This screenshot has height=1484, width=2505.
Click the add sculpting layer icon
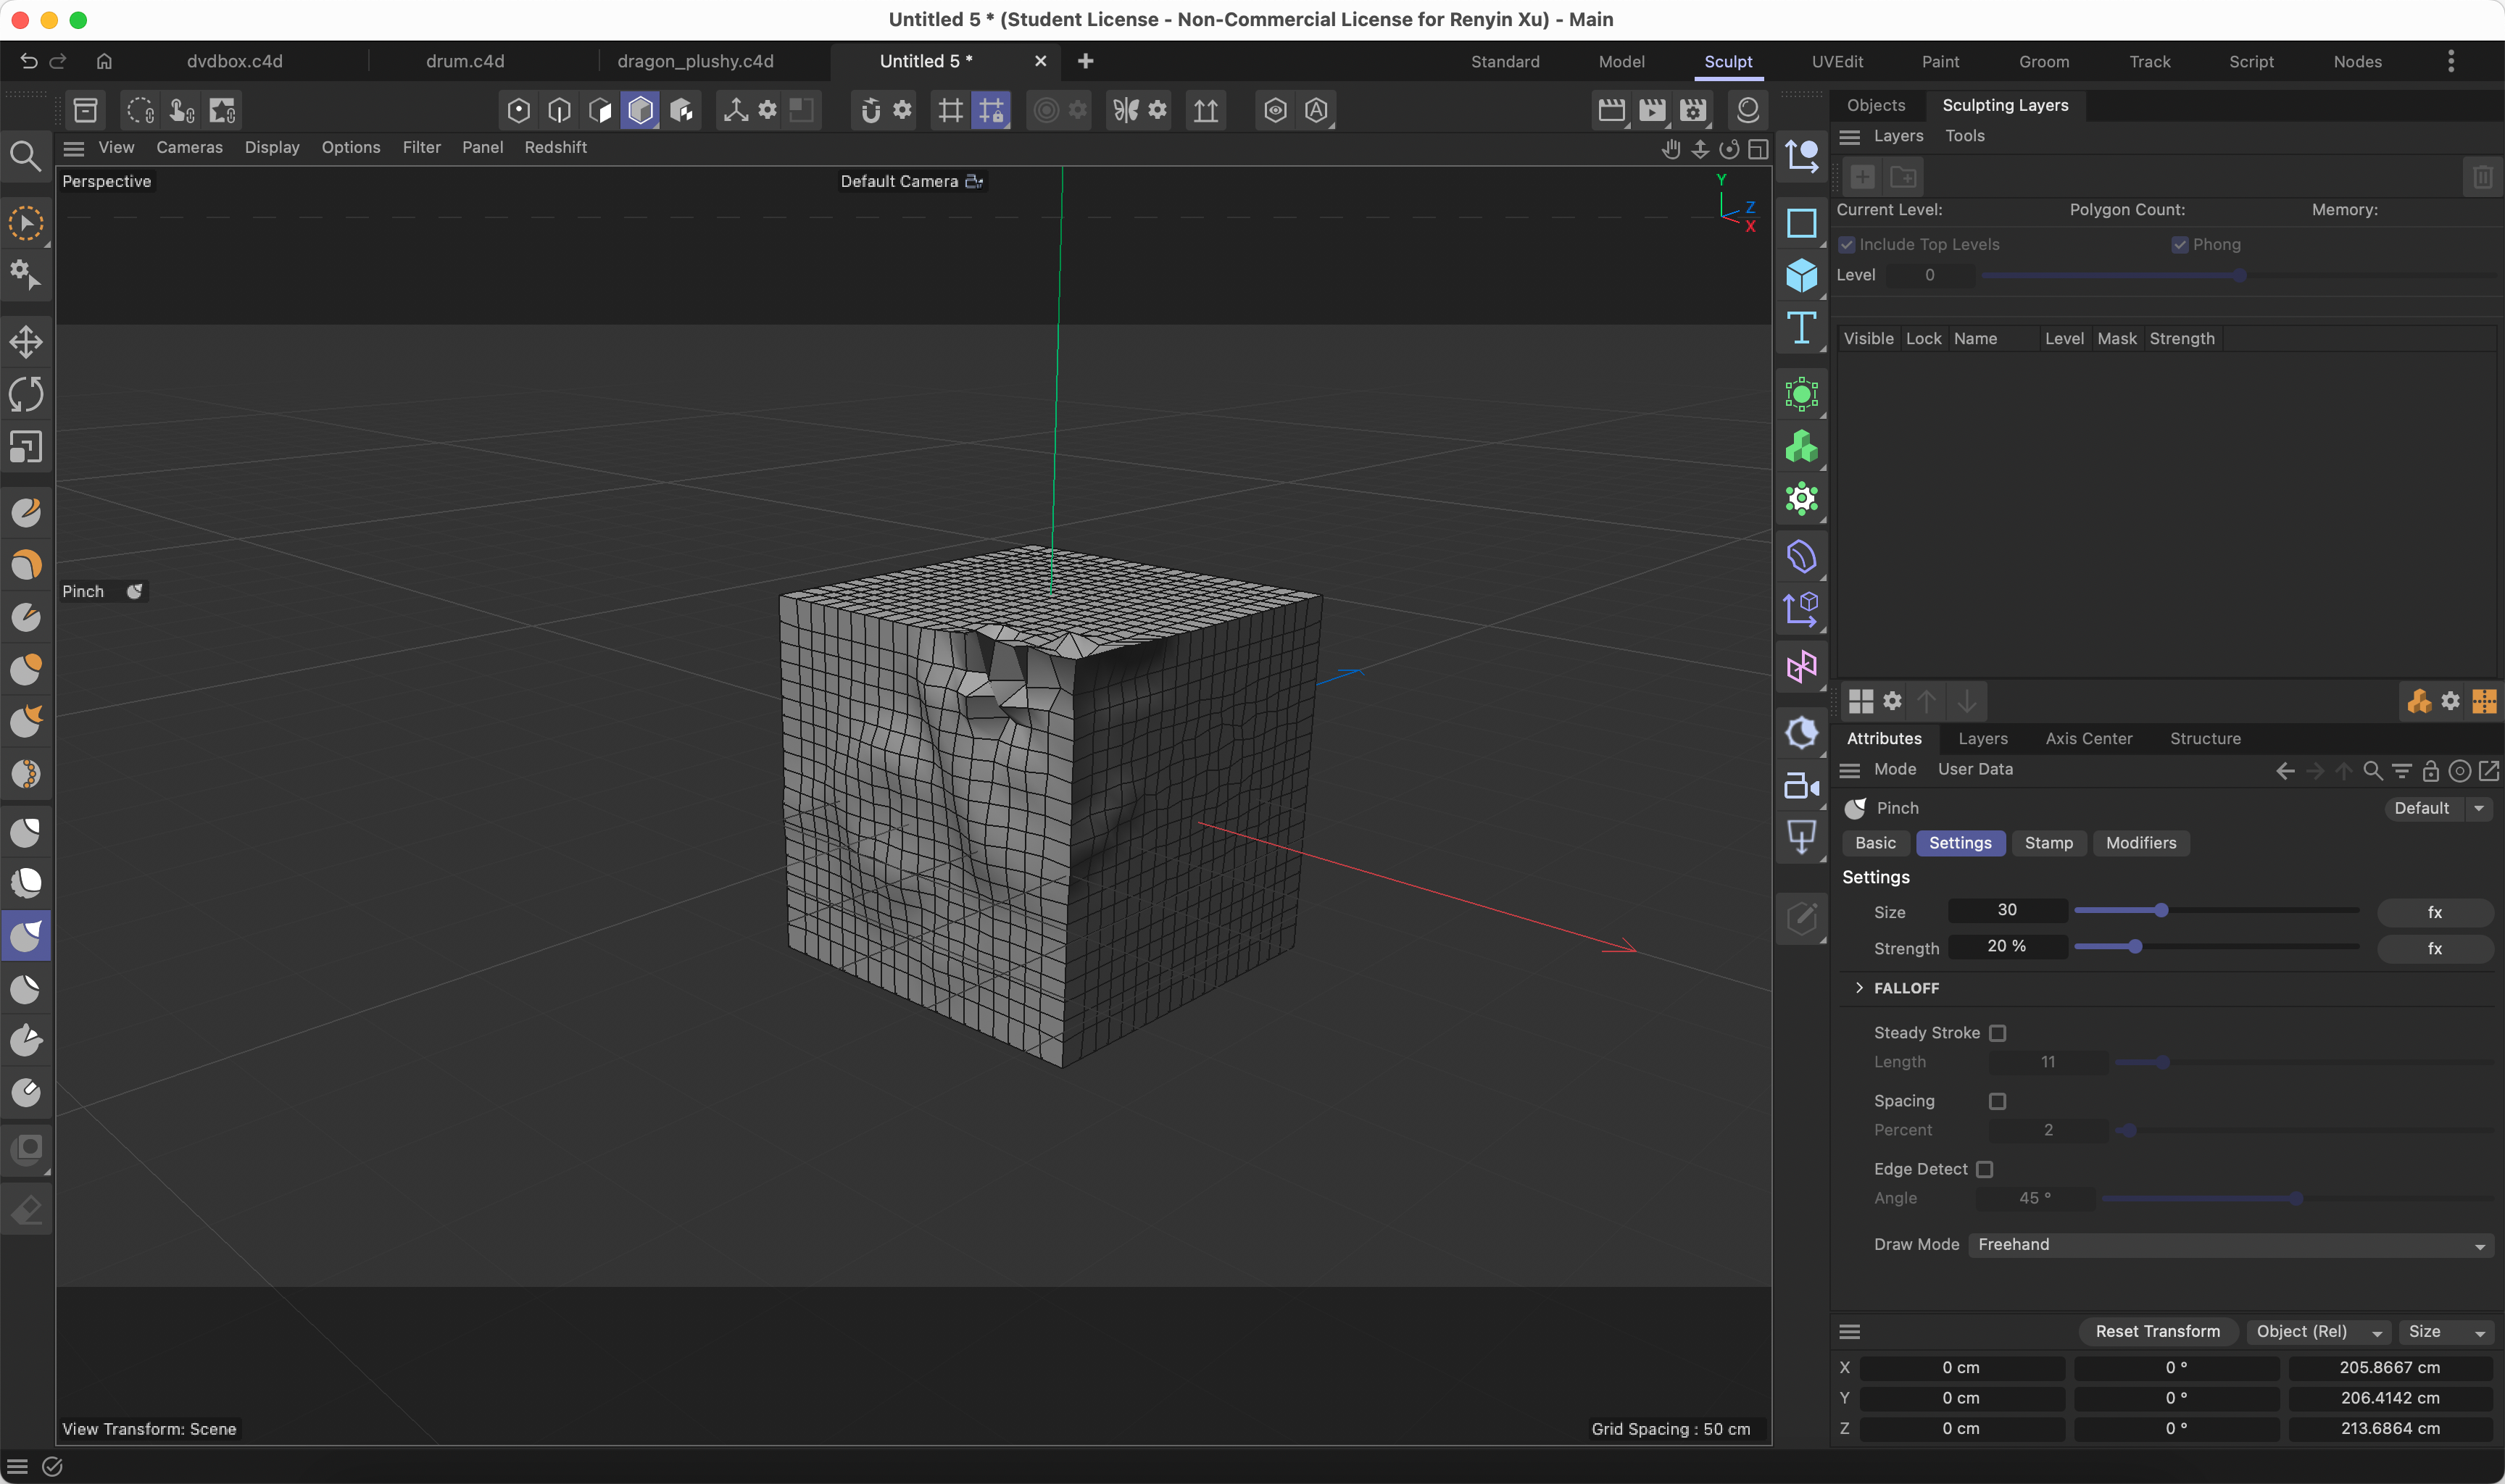[x=1862, y=177]
